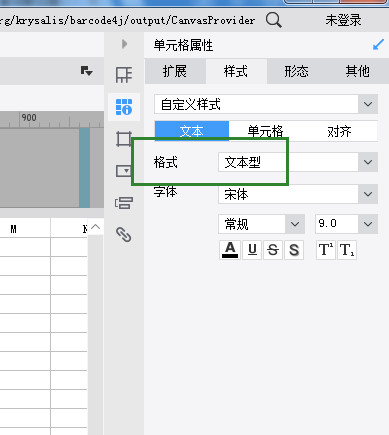Viewport: 389px width, 435px height.
Task: Open the 自定义样式 dropdown
Action: click(266, 104)
